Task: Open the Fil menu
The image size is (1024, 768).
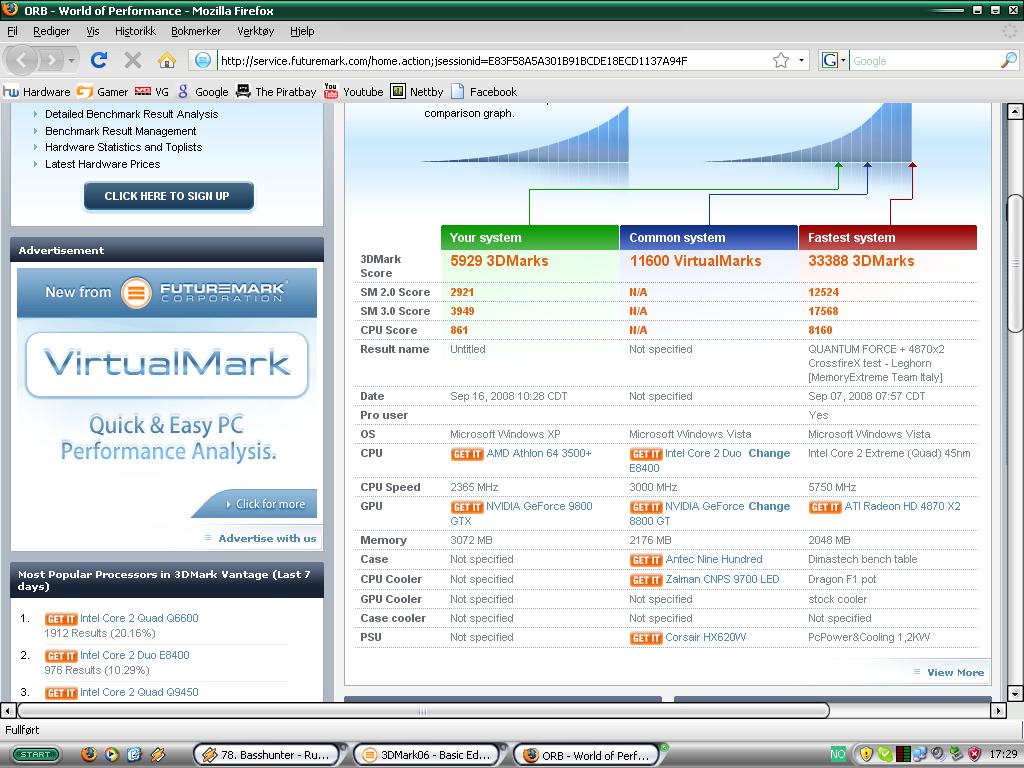Action: click(x=12, y=31)
